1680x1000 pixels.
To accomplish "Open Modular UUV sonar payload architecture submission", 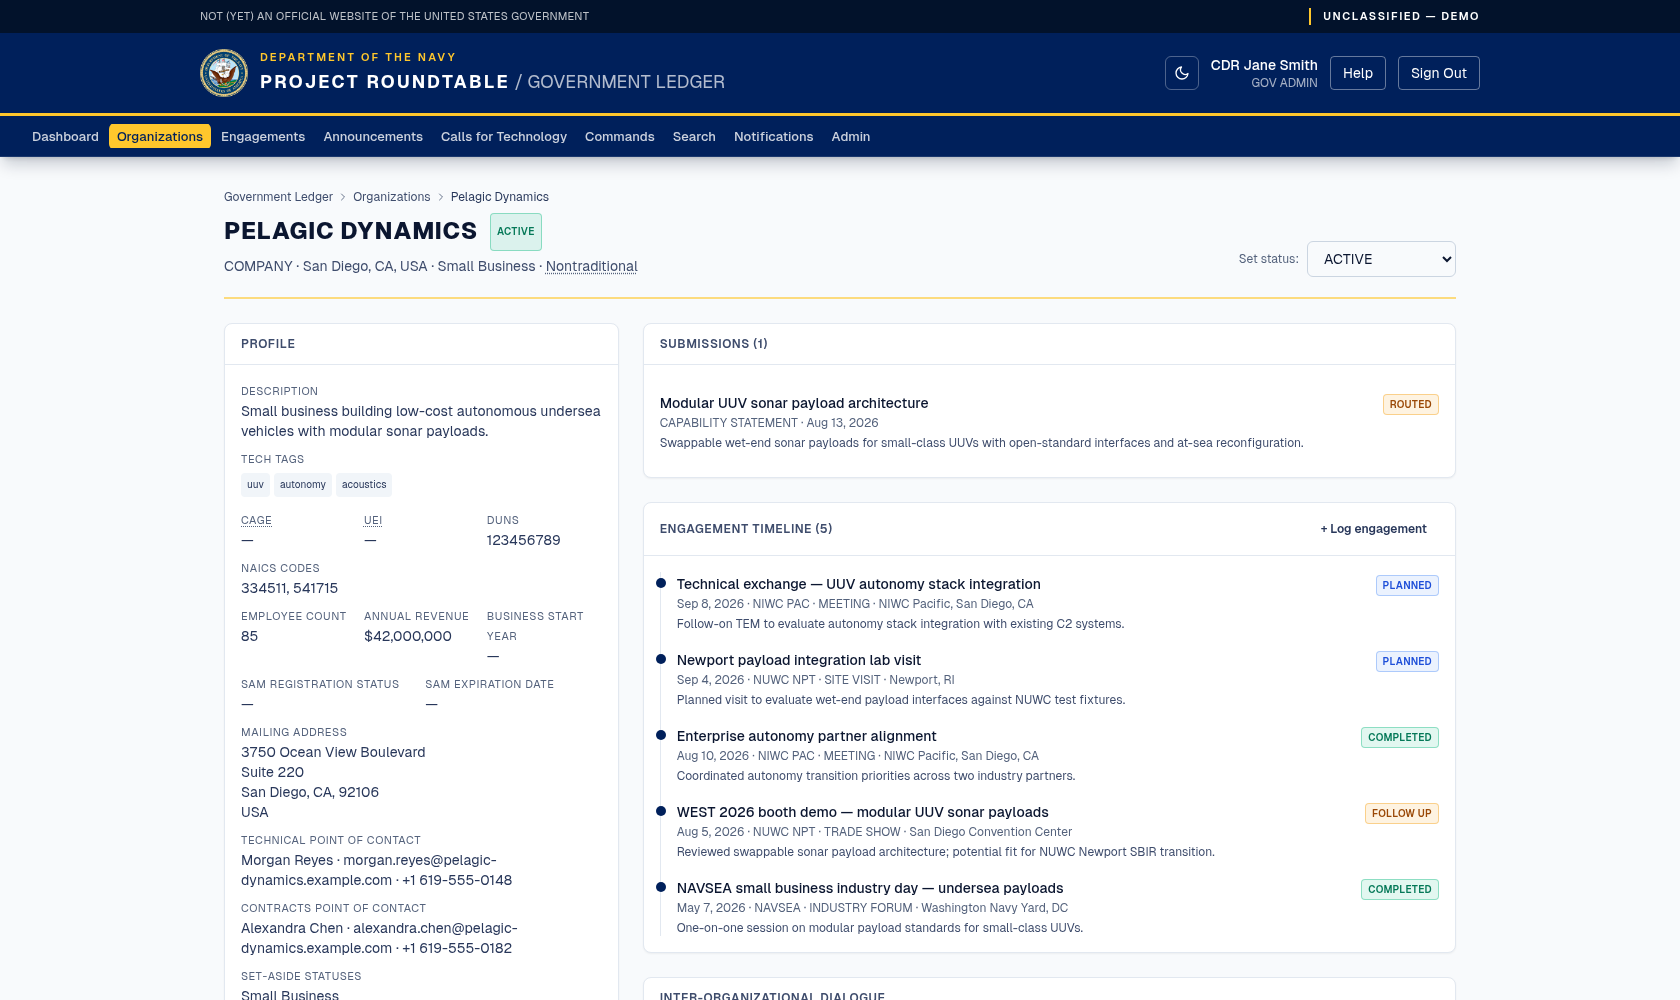I will [794, 403].
